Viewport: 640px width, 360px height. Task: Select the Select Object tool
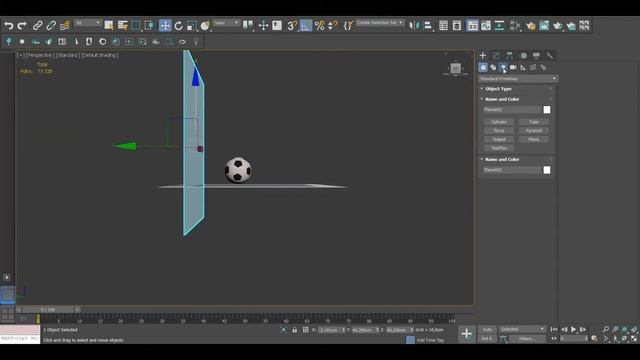(109, 26)
